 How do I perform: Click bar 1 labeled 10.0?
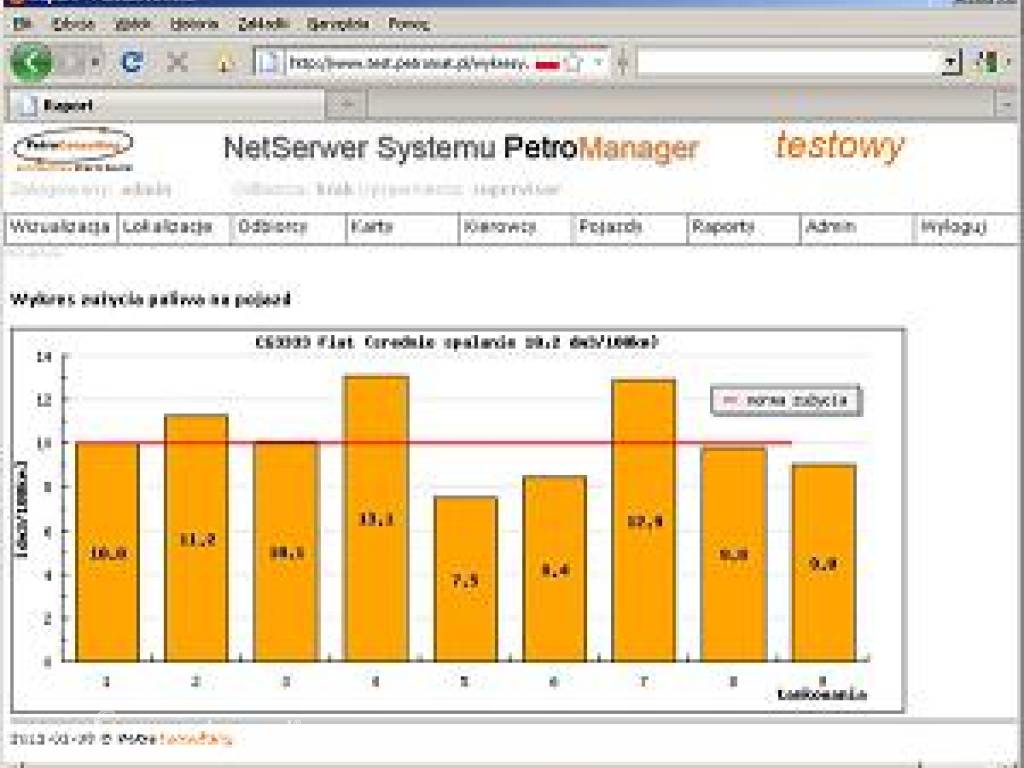(108, 552)
